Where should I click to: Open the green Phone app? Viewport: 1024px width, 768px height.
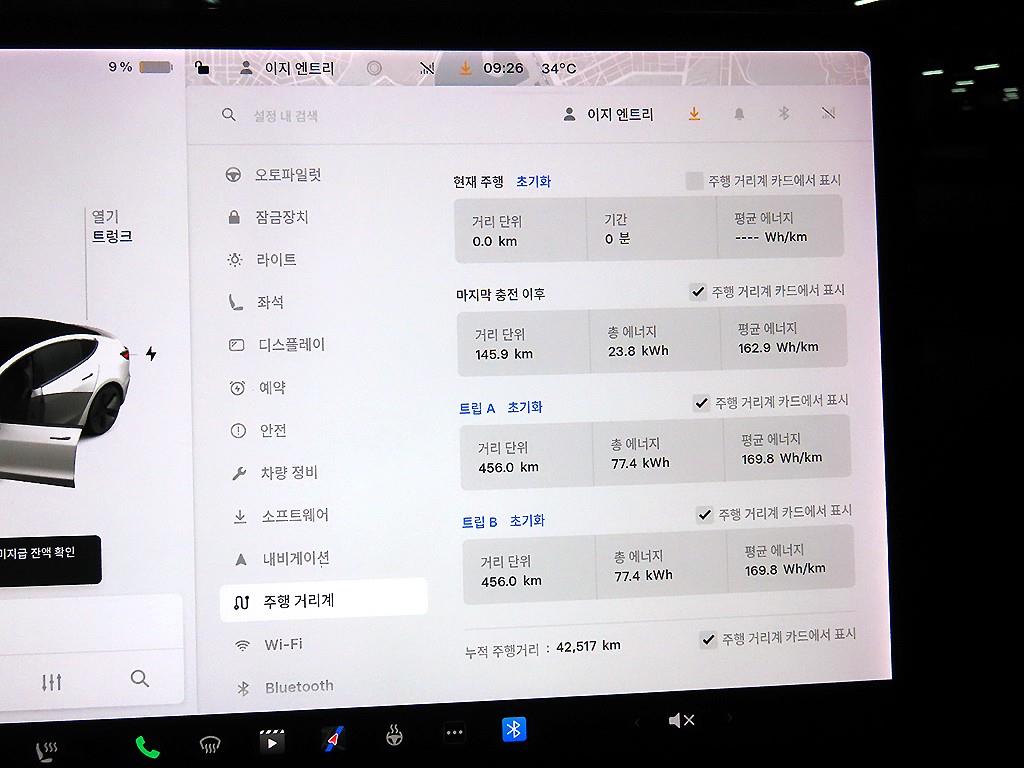pyautogui.click(x=148, y=747)
